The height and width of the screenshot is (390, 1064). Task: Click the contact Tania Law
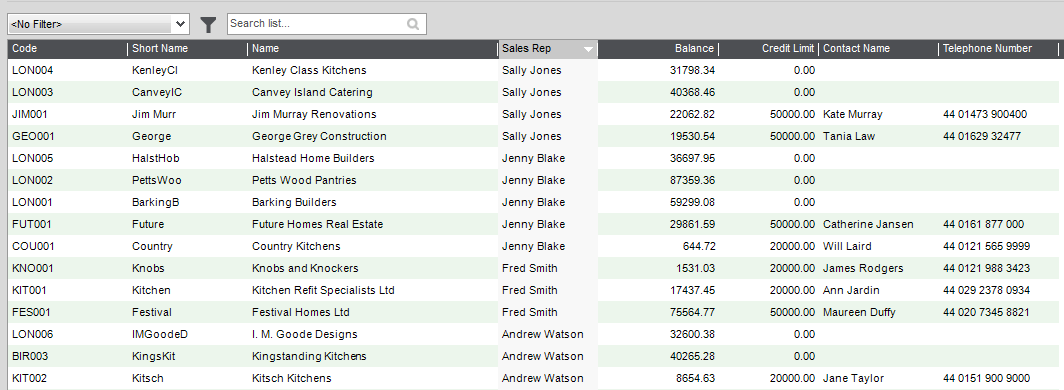pyautogui.click(x=849, y=136)
